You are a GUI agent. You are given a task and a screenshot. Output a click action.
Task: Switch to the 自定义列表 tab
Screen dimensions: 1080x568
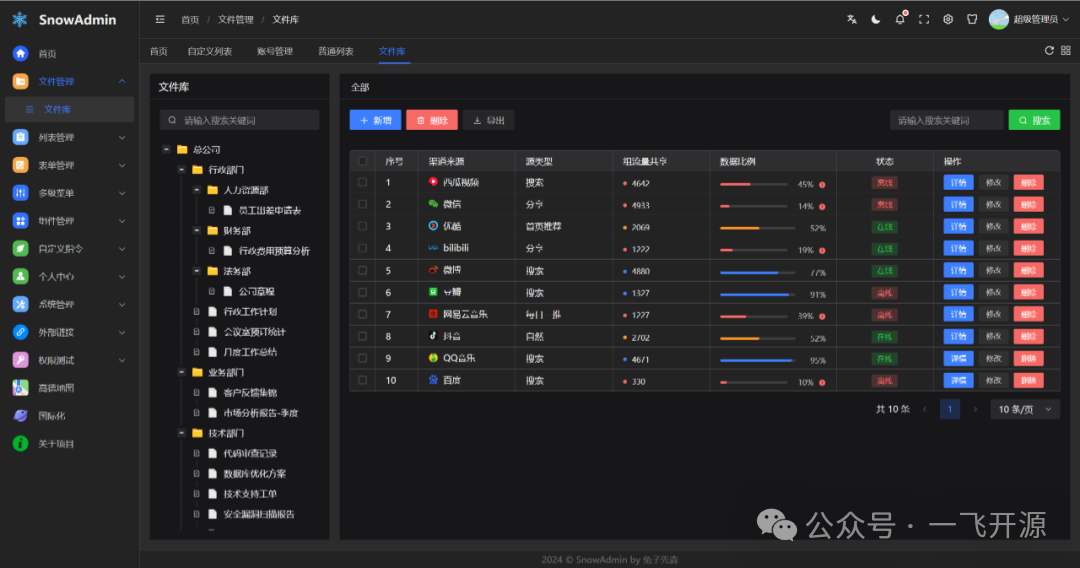209,51
